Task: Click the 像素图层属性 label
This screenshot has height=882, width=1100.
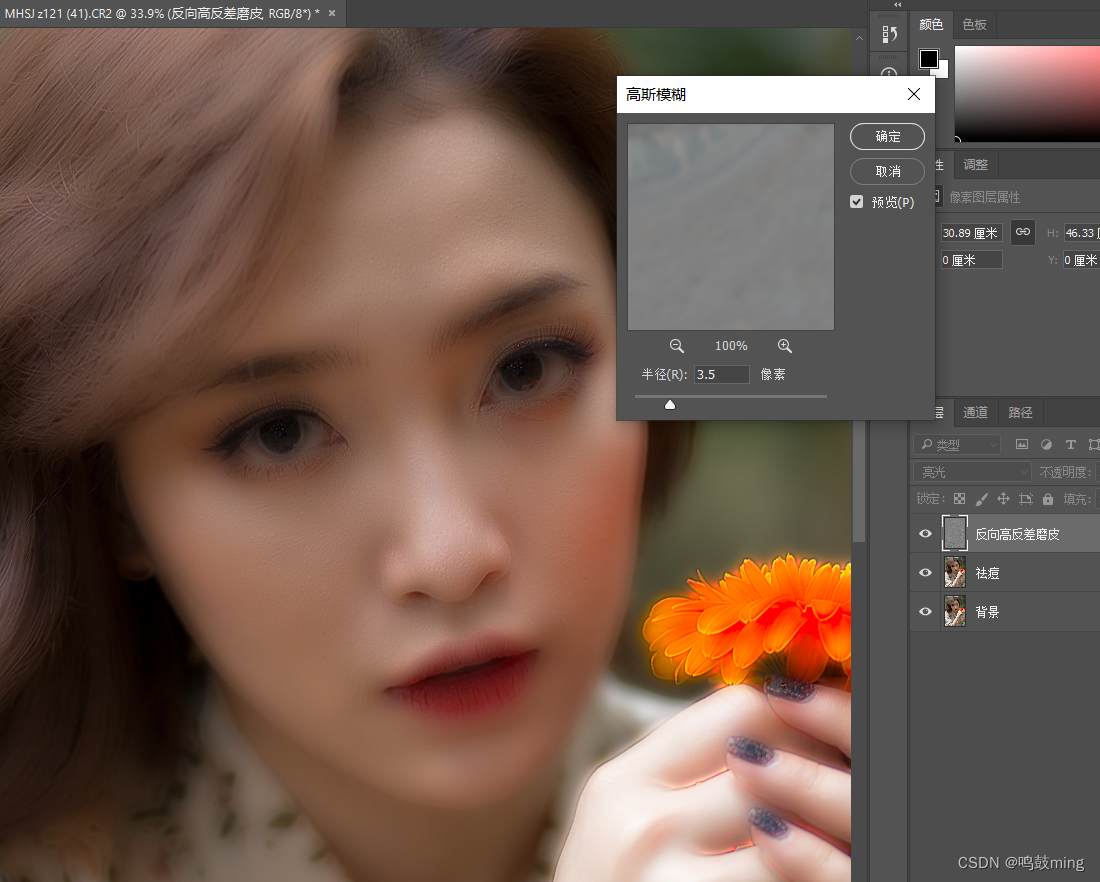Action: click(x=984, y=197)
